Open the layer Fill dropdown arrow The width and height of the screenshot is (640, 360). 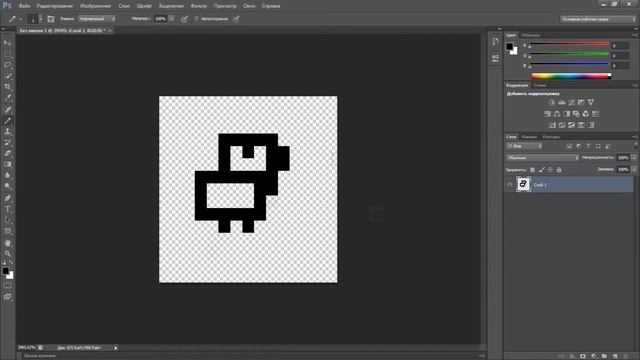(x=634, y=169)
